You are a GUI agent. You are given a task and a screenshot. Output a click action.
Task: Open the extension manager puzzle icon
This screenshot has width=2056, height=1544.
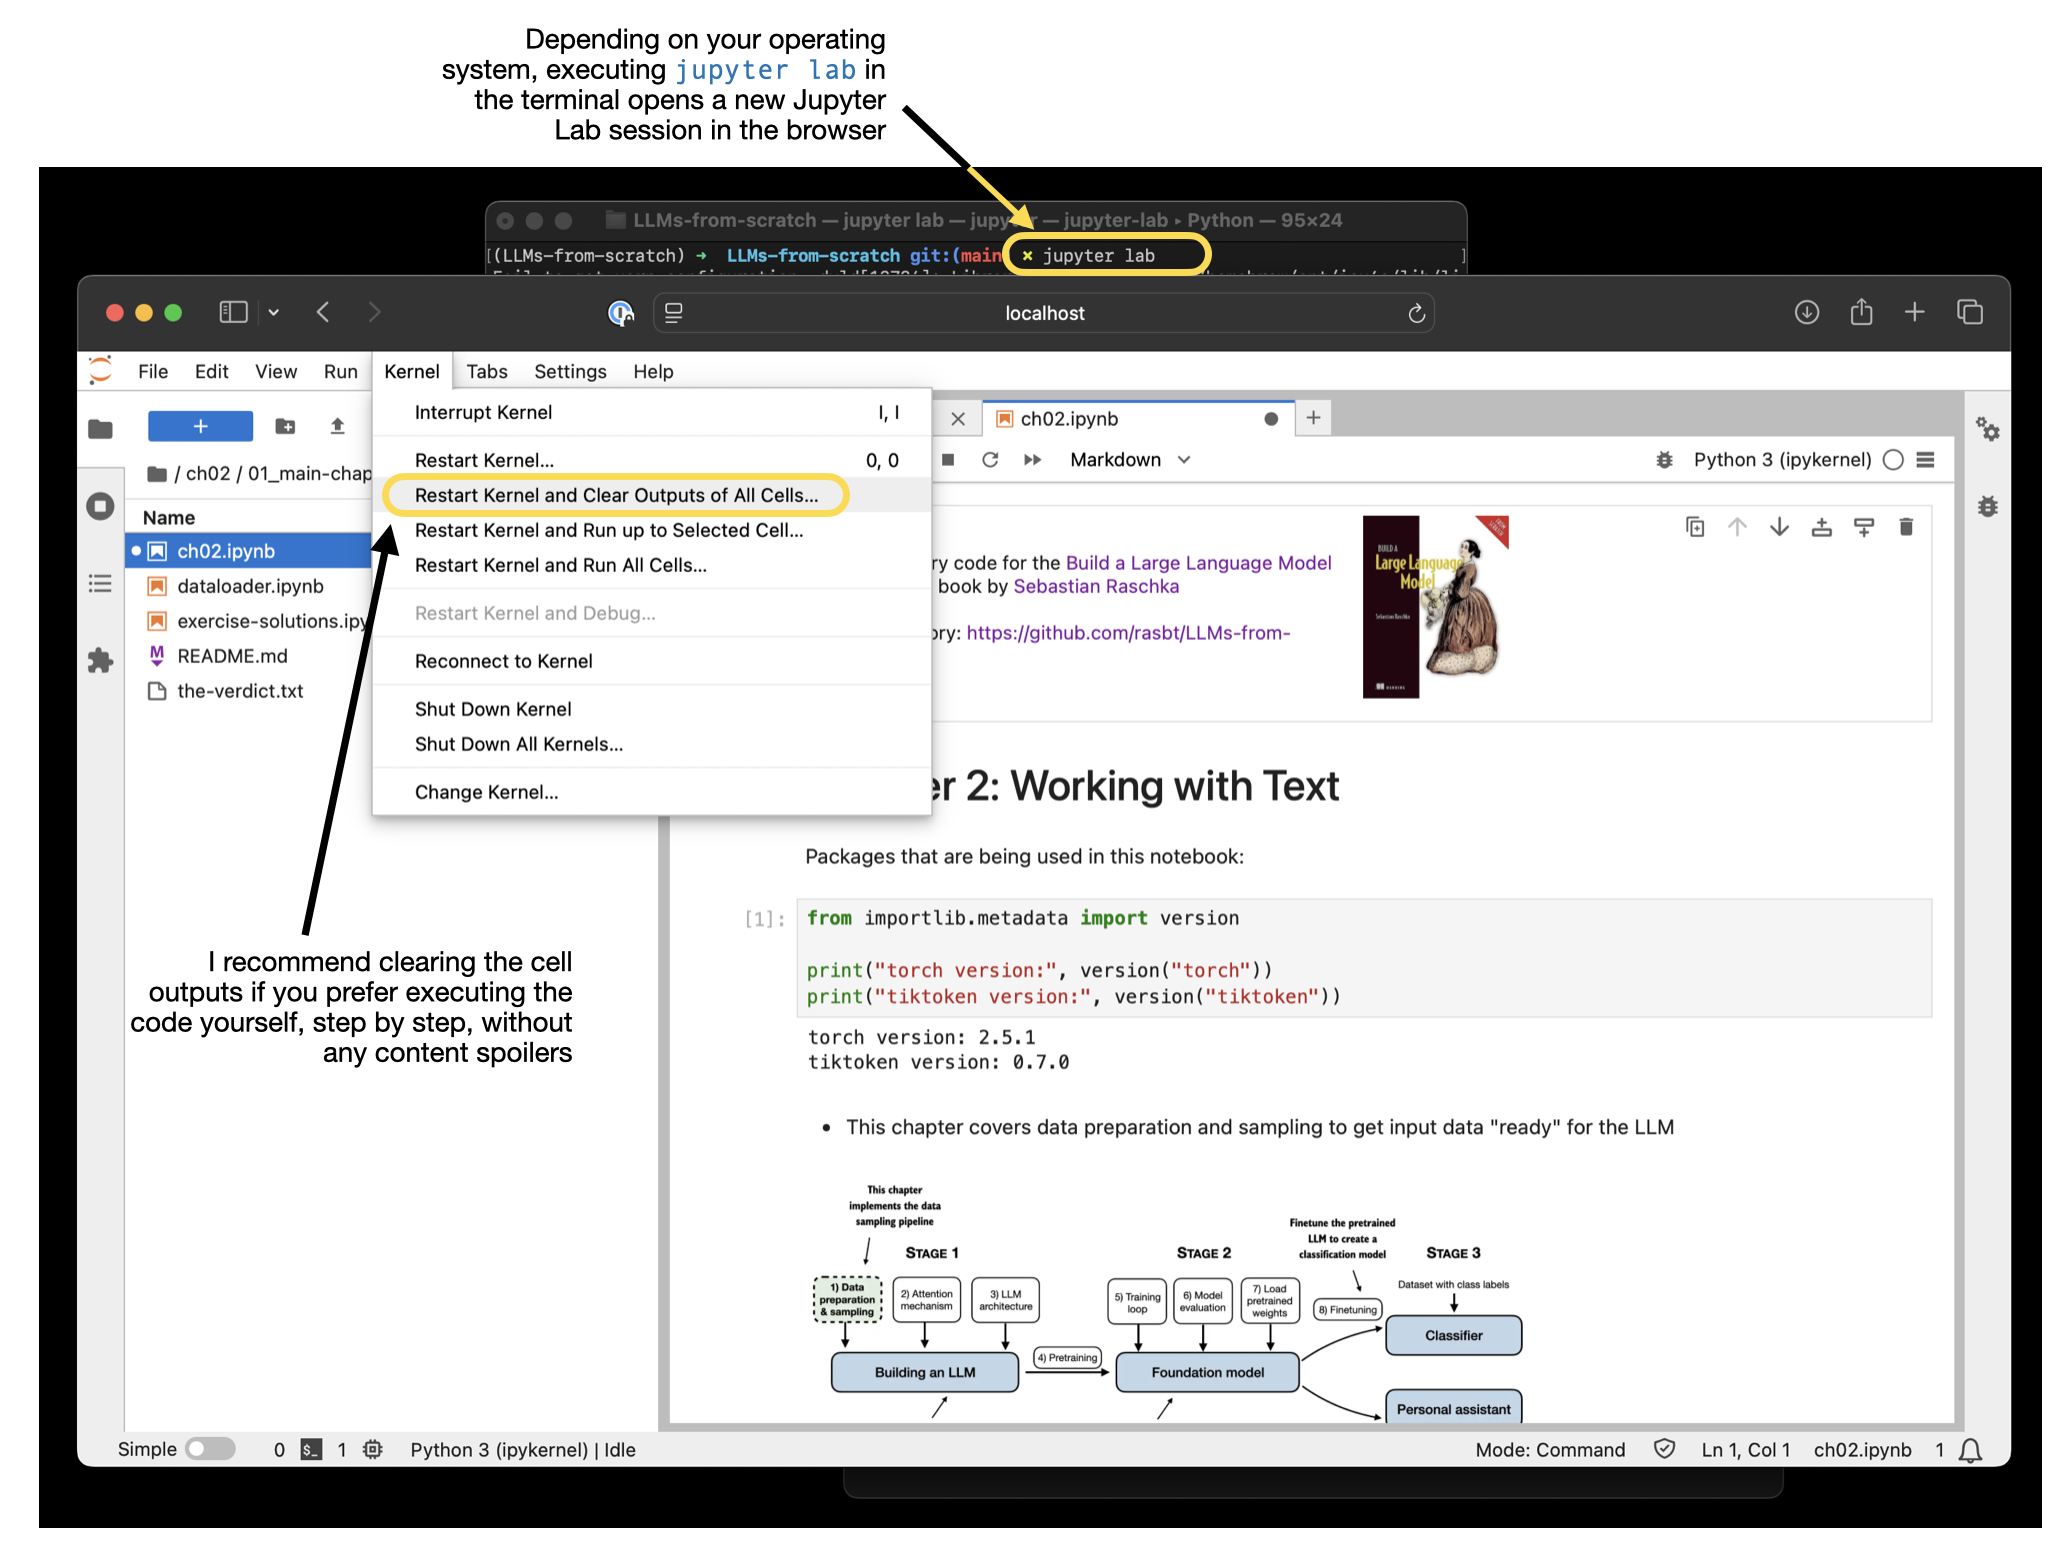click(x=100, y=660)
